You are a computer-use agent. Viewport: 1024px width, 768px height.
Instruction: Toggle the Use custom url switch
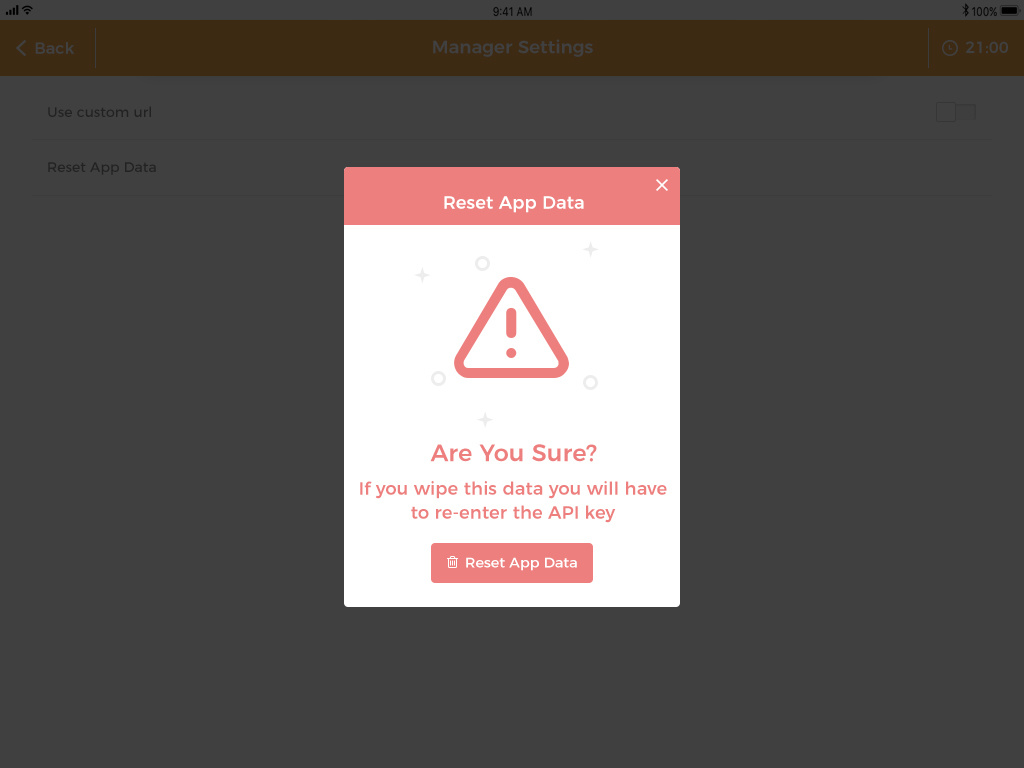click(x=955, y=112)
